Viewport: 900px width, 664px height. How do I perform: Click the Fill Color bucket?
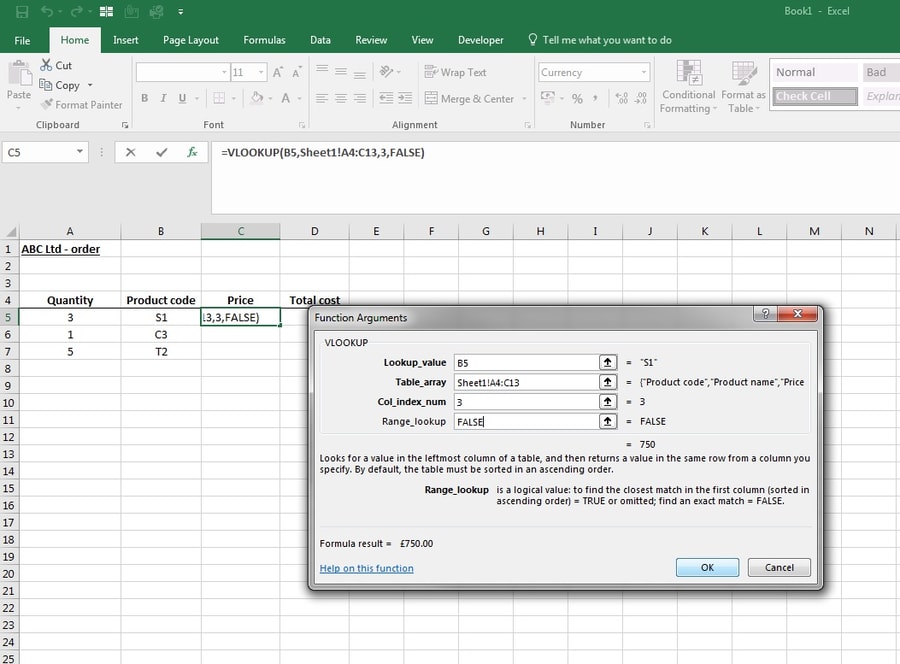[257, 98]
